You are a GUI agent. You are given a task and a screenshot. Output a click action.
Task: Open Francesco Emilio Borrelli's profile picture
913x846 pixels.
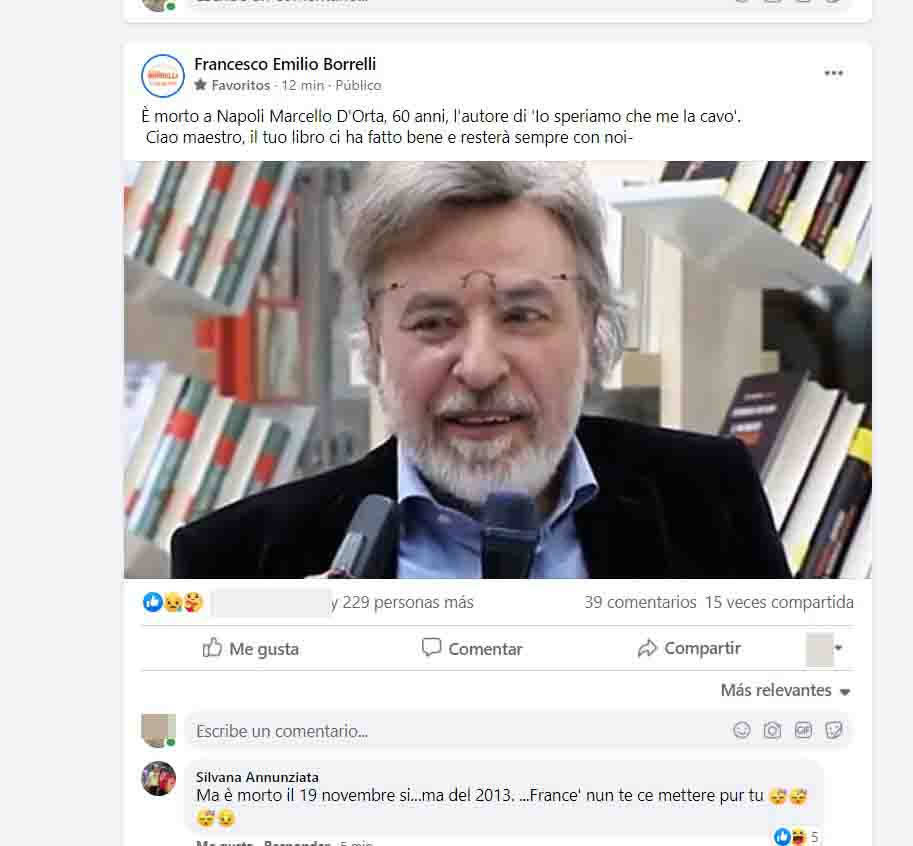[163, 76]
